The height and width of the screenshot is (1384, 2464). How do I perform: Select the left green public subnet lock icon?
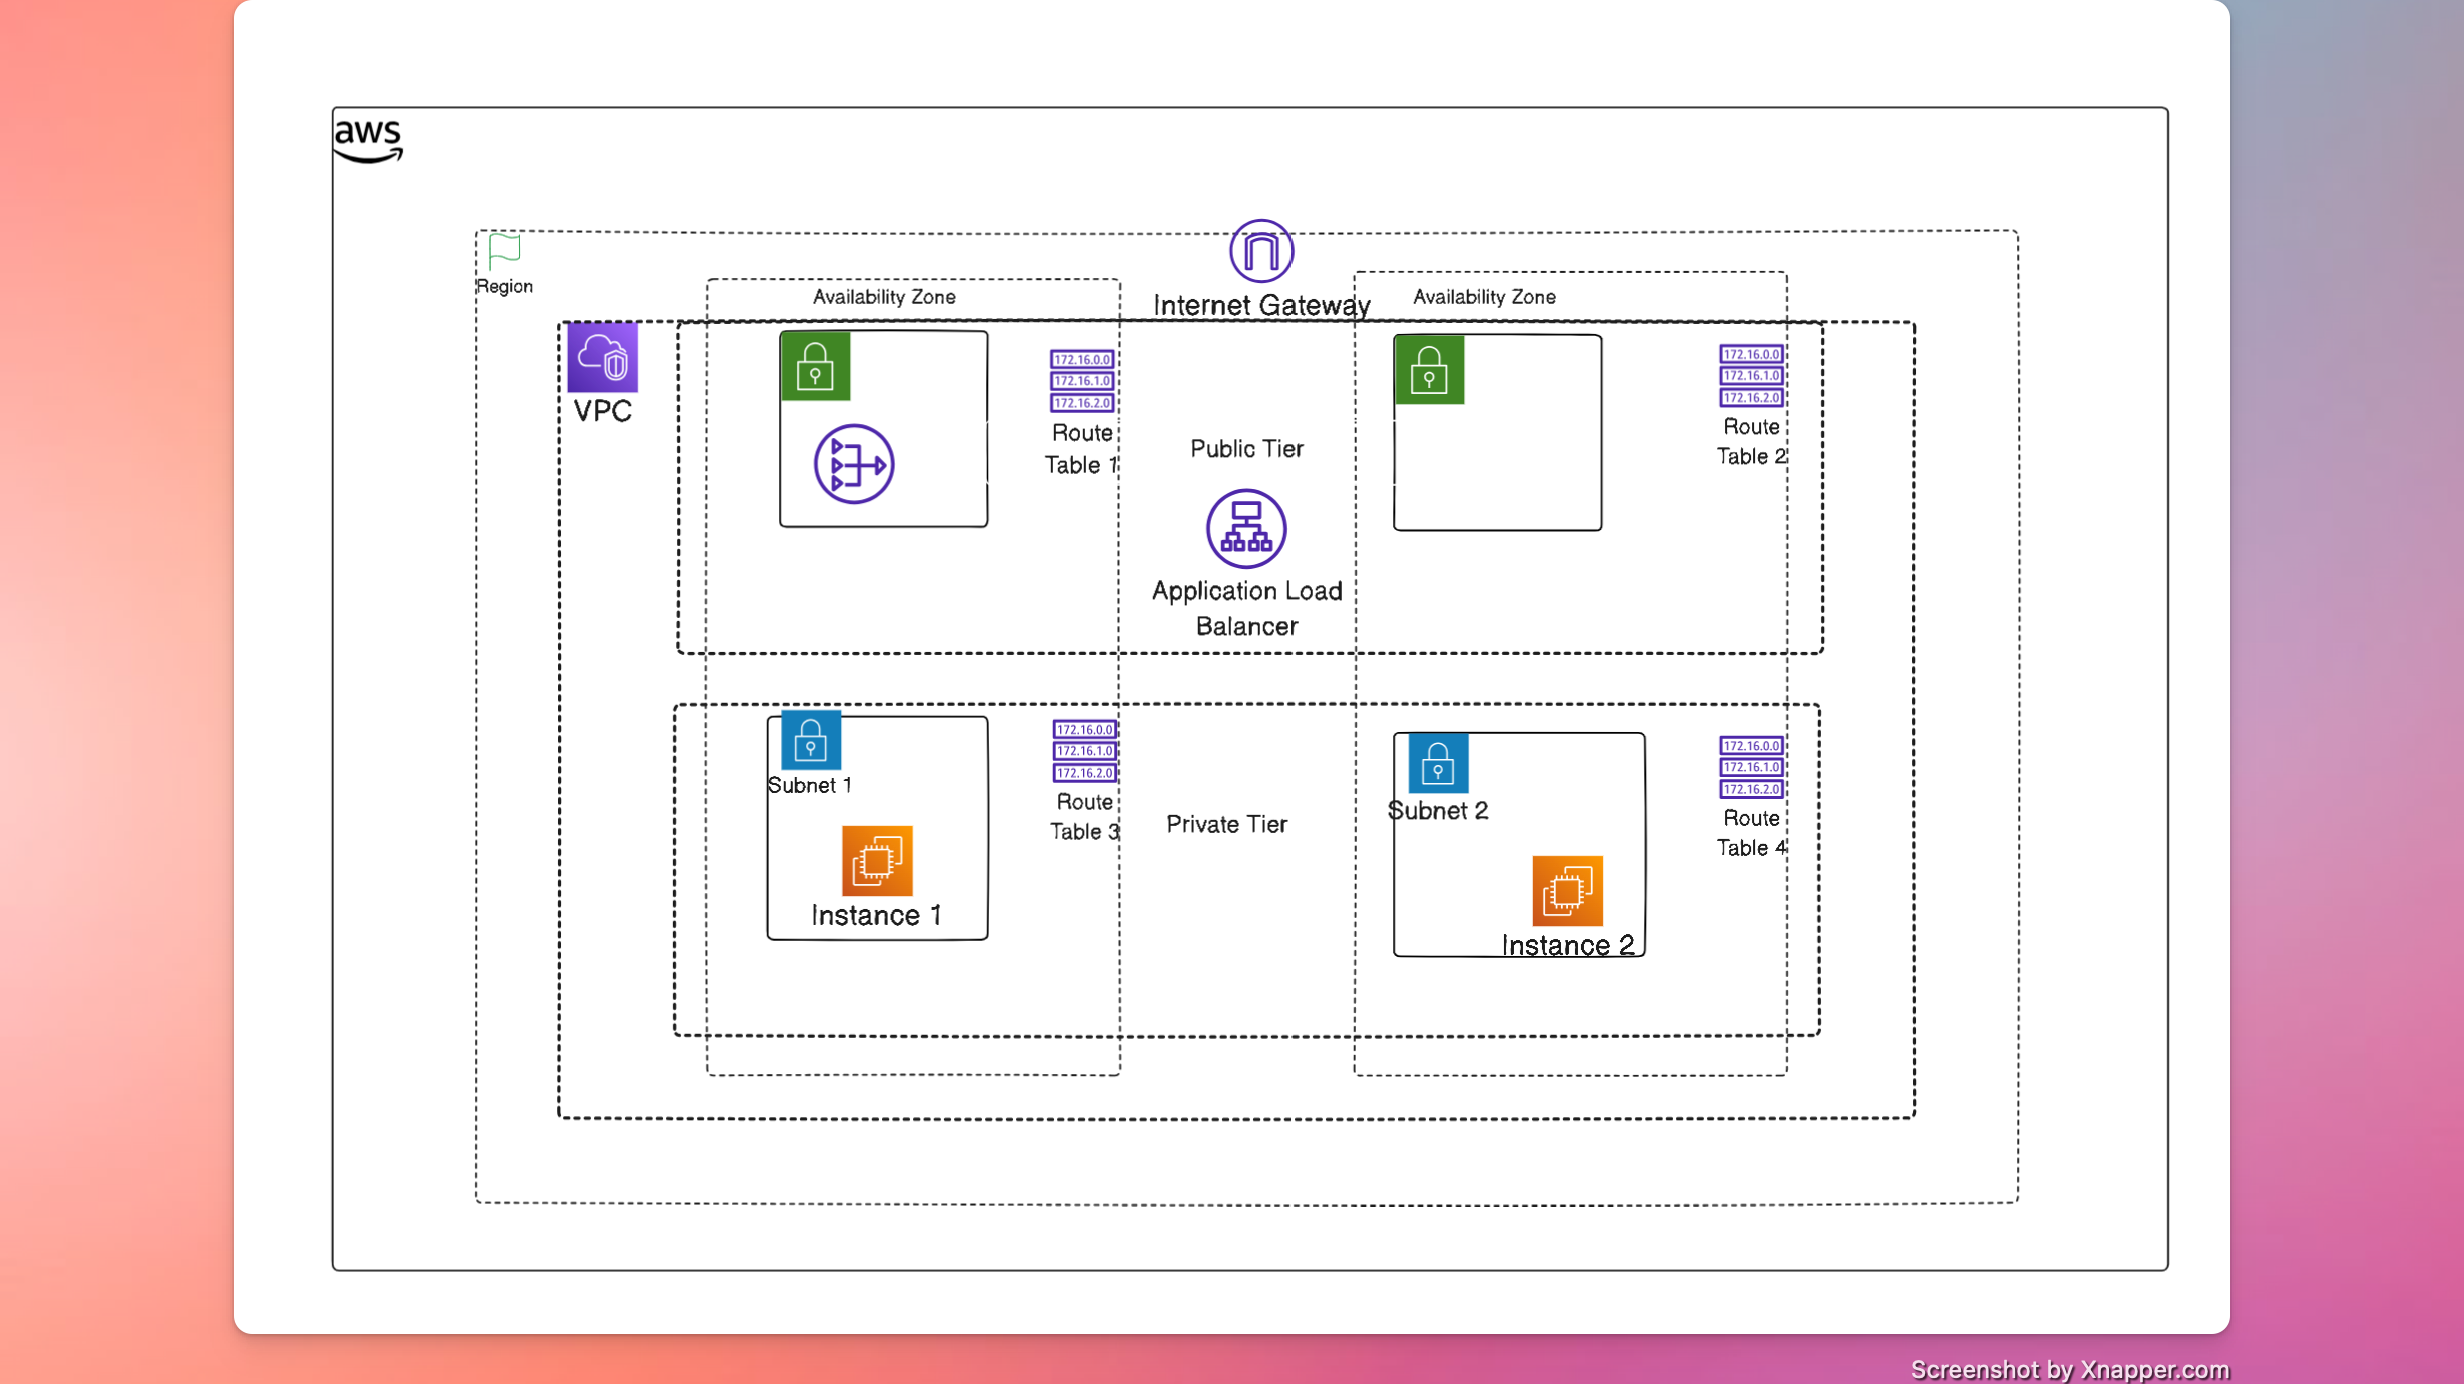815,366
